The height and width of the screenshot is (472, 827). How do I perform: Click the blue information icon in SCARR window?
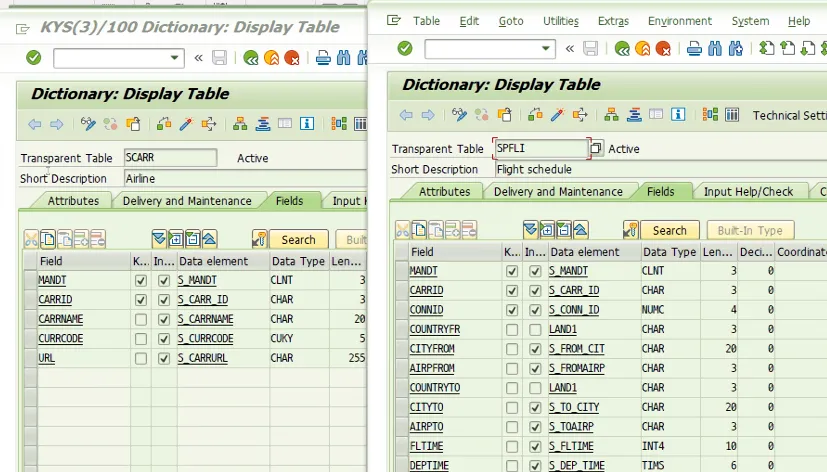coord(306,124)
